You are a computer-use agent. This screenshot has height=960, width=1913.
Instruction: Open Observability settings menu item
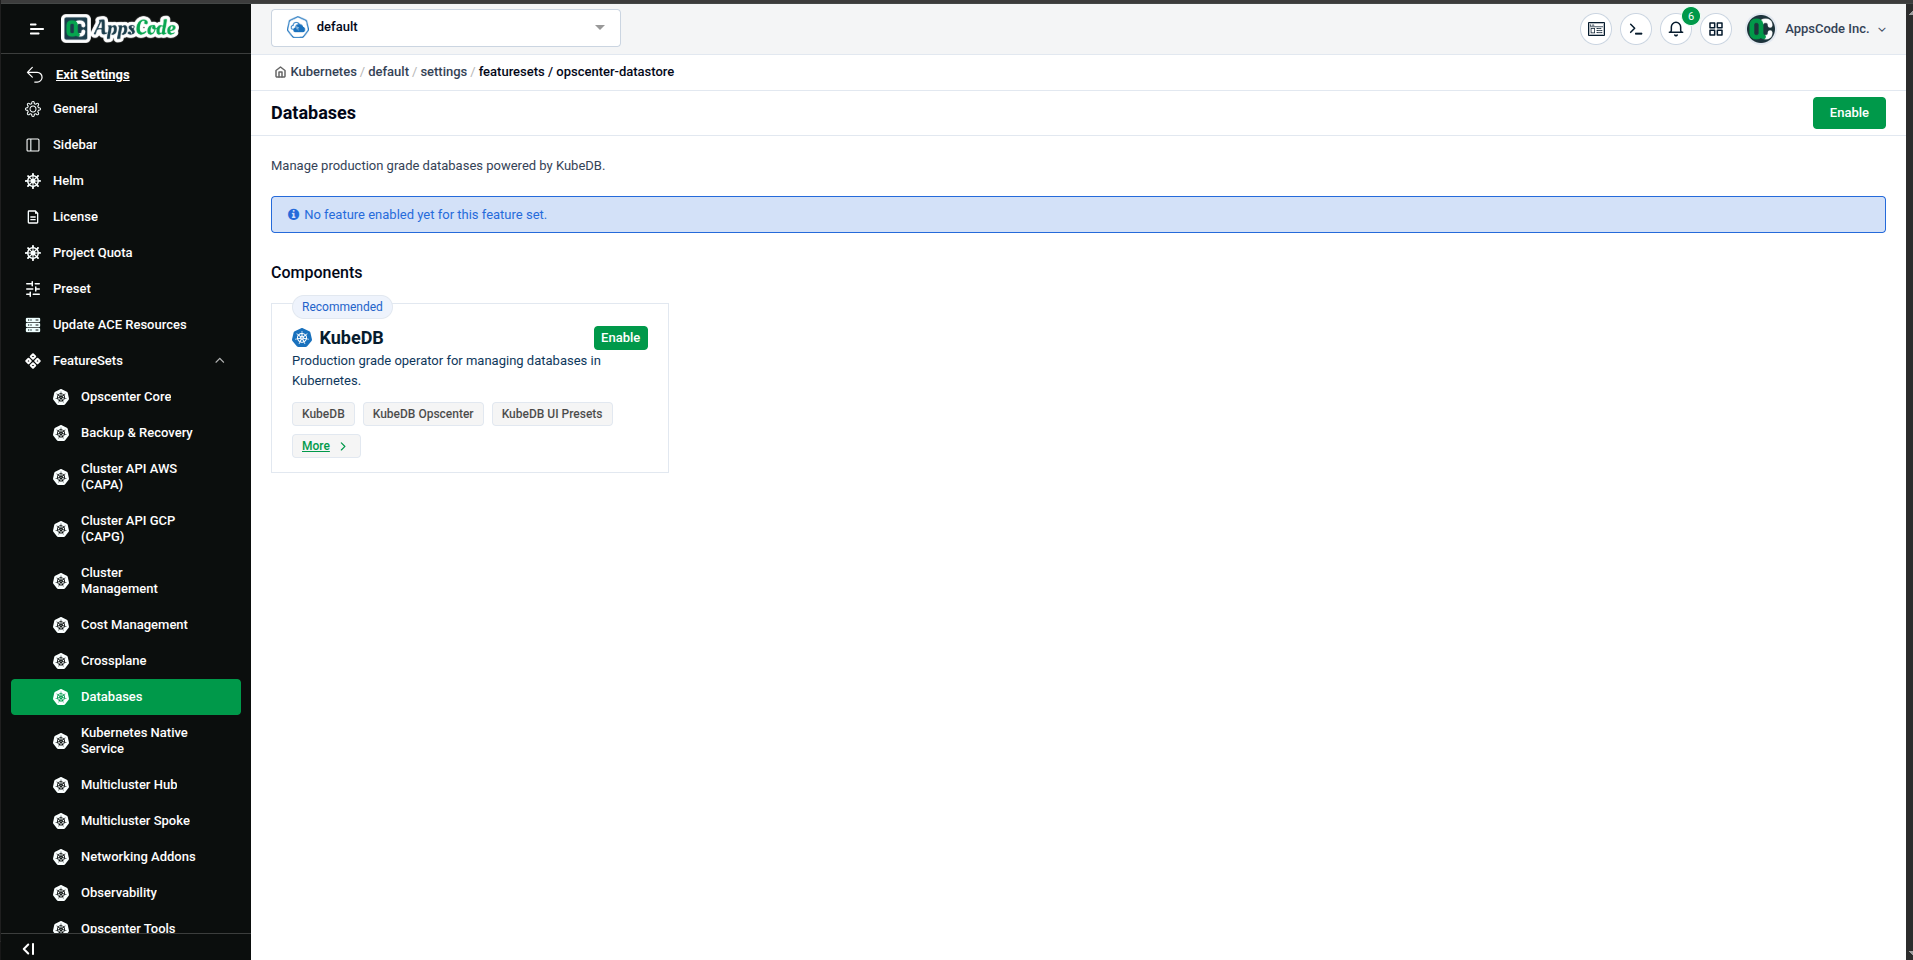click(x=117, y=892)
